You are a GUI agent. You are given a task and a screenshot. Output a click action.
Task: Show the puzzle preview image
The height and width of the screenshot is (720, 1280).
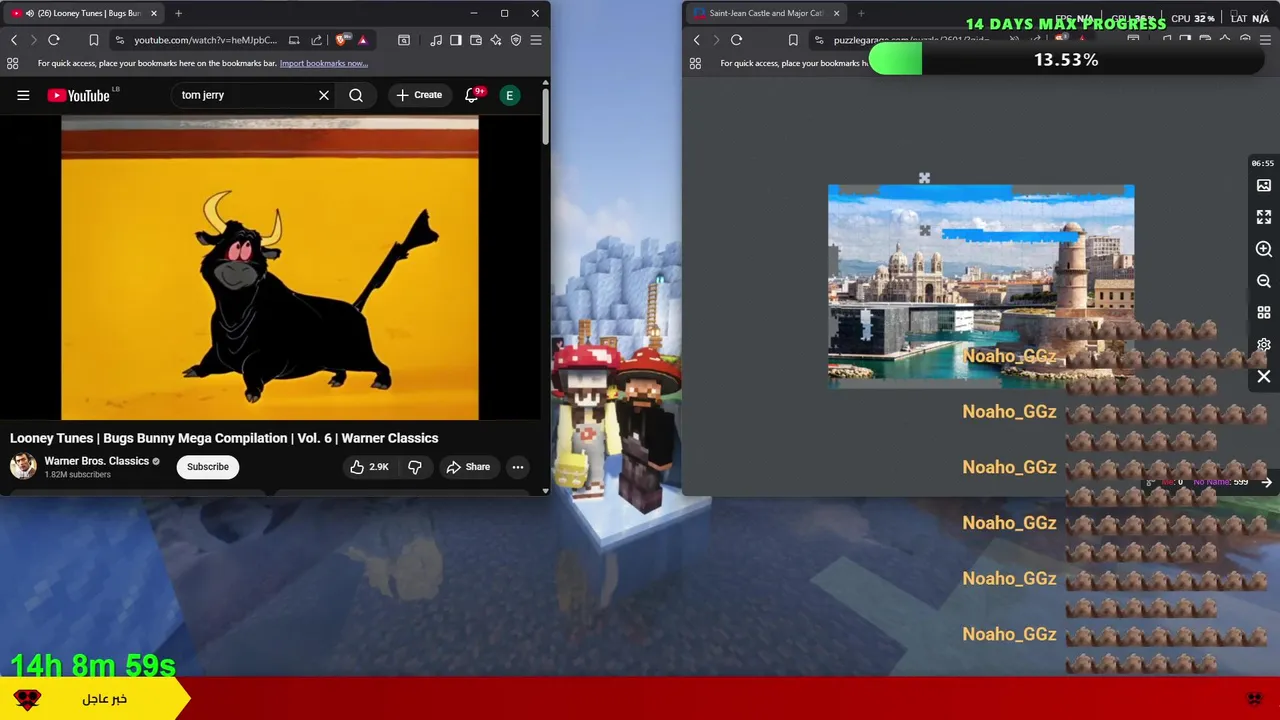pos(1264,185)
